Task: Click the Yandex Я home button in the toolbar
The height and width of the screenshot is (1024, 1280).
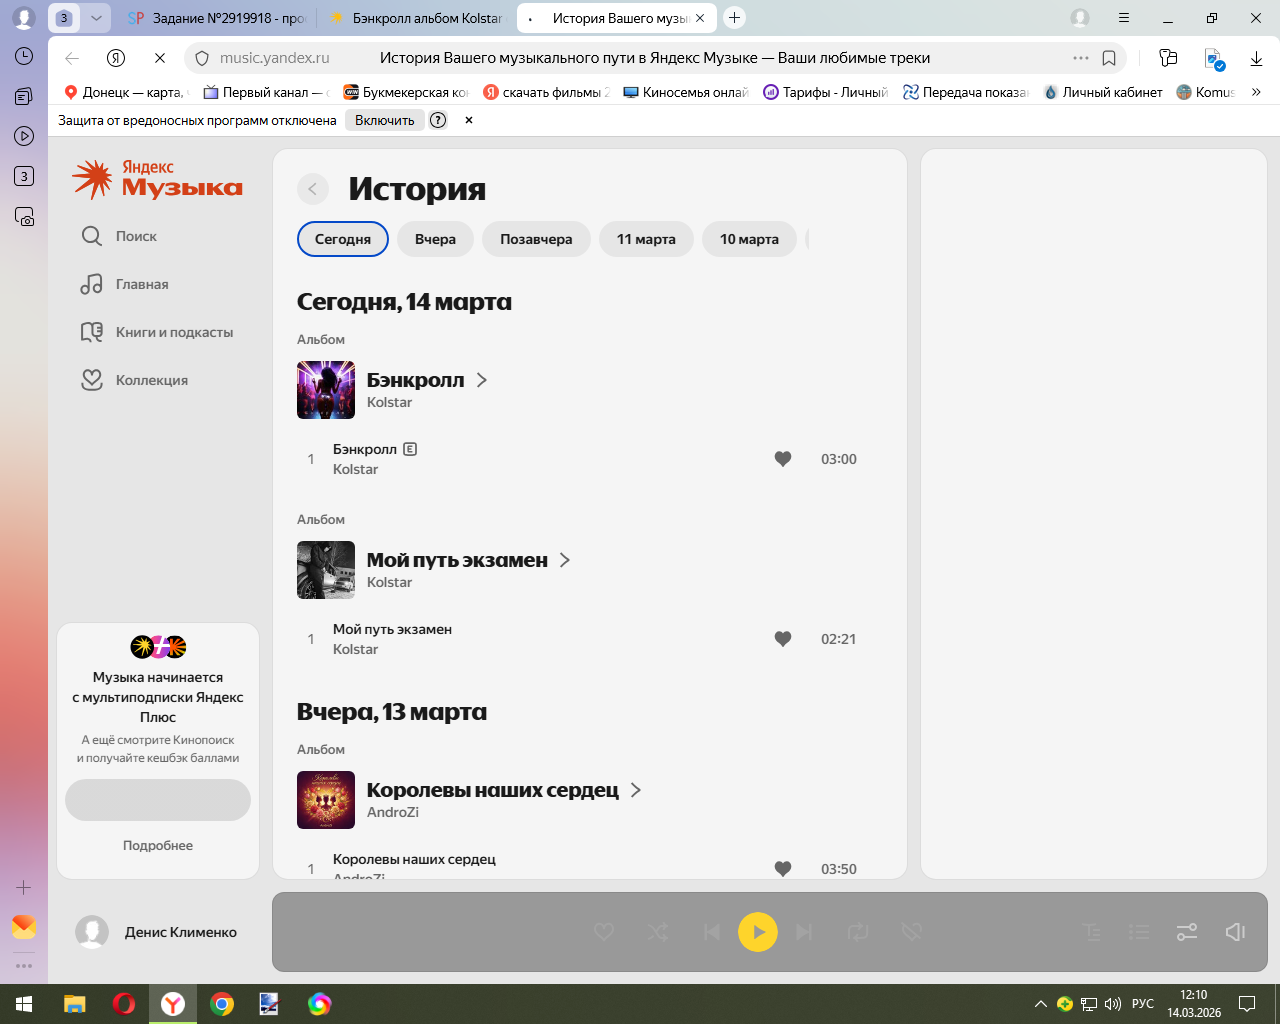Action: point(116,58)
